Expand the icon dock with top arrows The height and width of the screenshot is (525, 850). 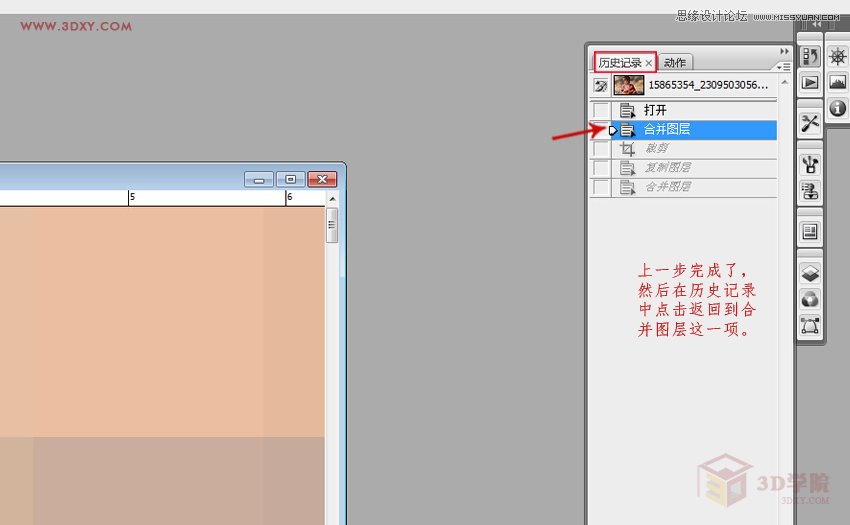[816, 24]
